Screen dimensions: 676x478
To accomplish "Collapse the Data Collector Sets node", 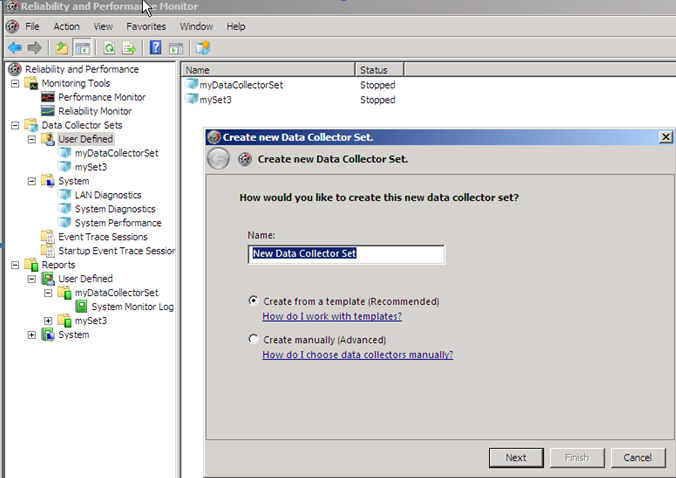I will (x=15, y=125).
